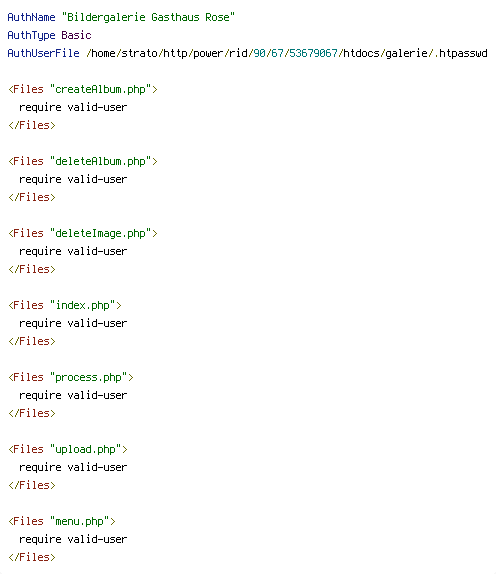The height and width of the screenshot is (574, 496).
Task: Click the "deleteImage.php" filename string
Action: click(100, 233)
